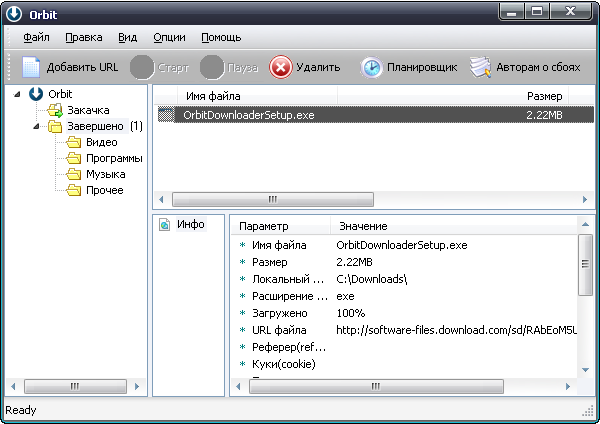
Task: Open the Помощь menu
Action: point(221,37)
